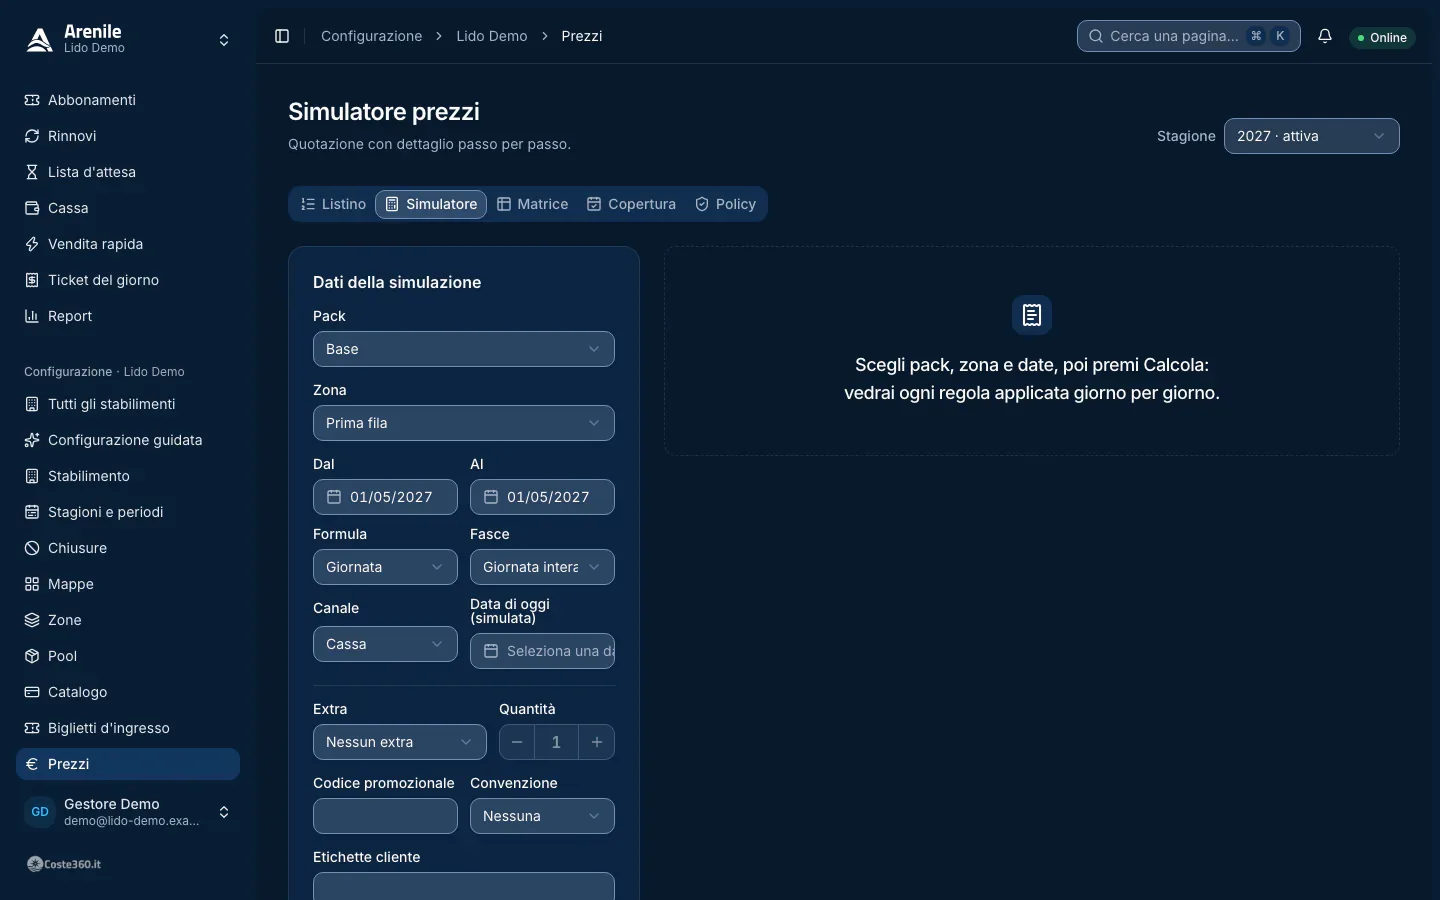Open Mappe configuration
The image size is (1440, 900).
click(128, 584)
